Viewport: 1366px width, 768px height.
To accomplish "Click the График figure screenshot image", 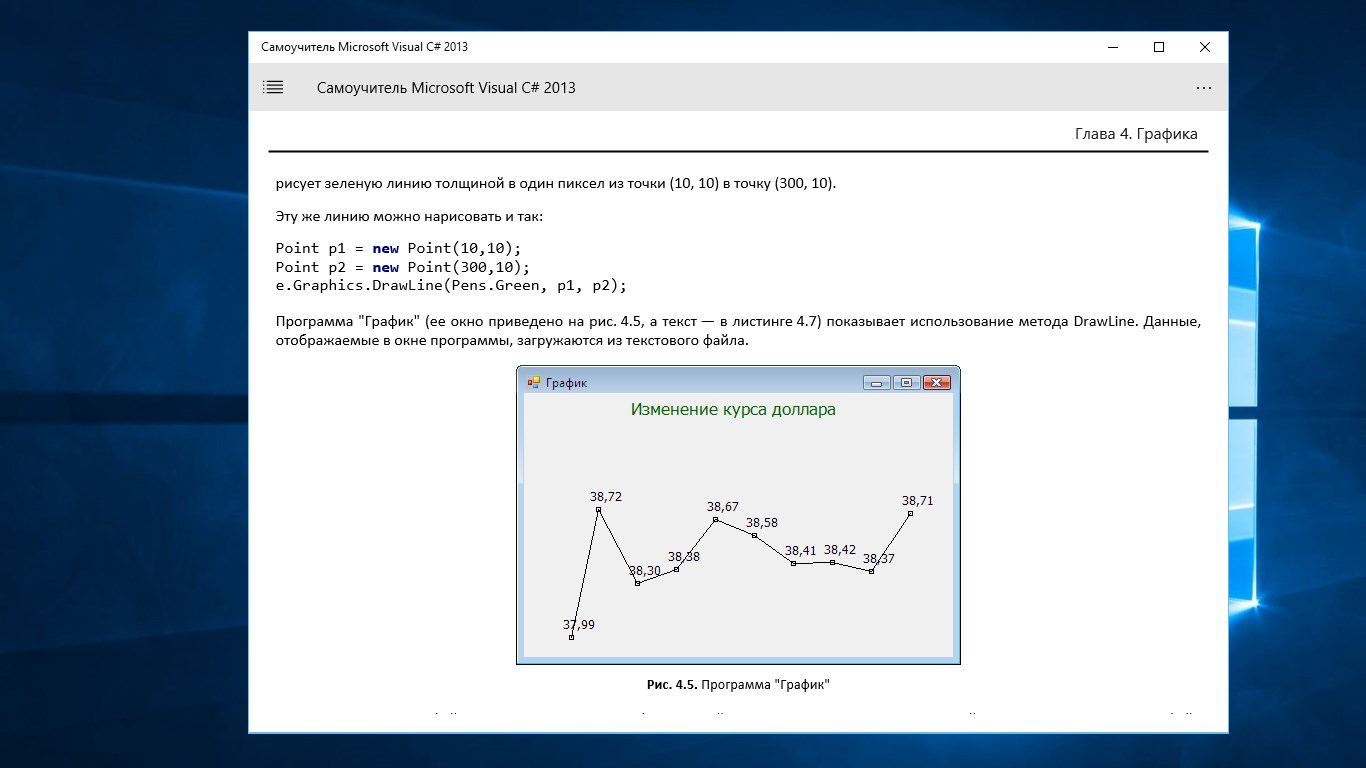I will click(x=738, y=515).
